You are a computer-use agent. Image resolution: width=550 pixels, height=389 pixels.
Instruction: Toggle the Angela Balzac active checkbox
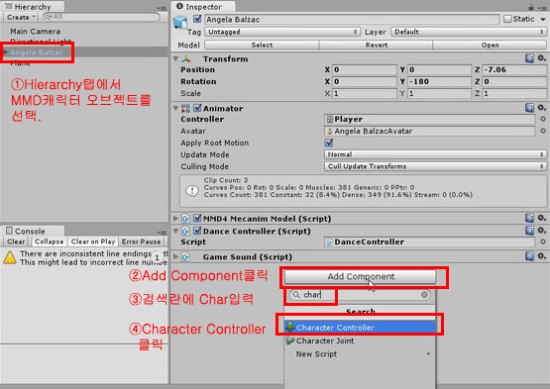tap(197, 19)
